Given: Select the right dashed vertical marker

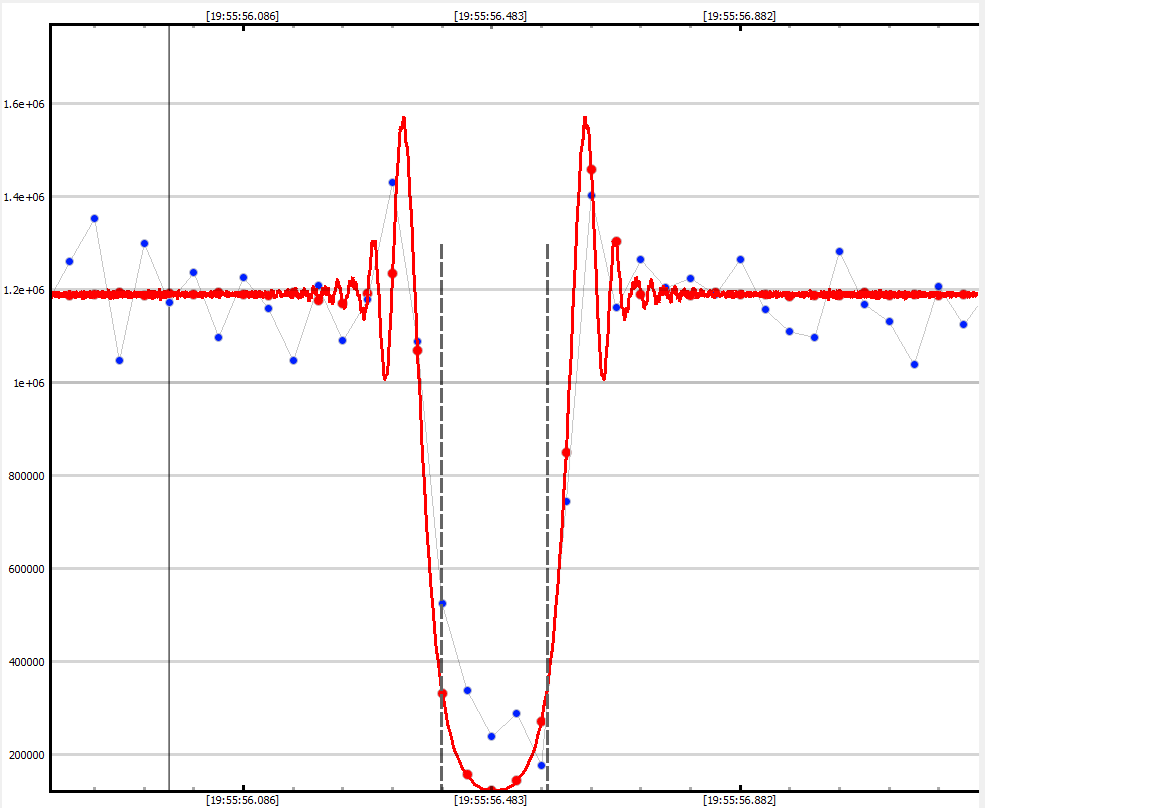Looking at the screenshot, I should pyautogui.click(x=547, y=450).
